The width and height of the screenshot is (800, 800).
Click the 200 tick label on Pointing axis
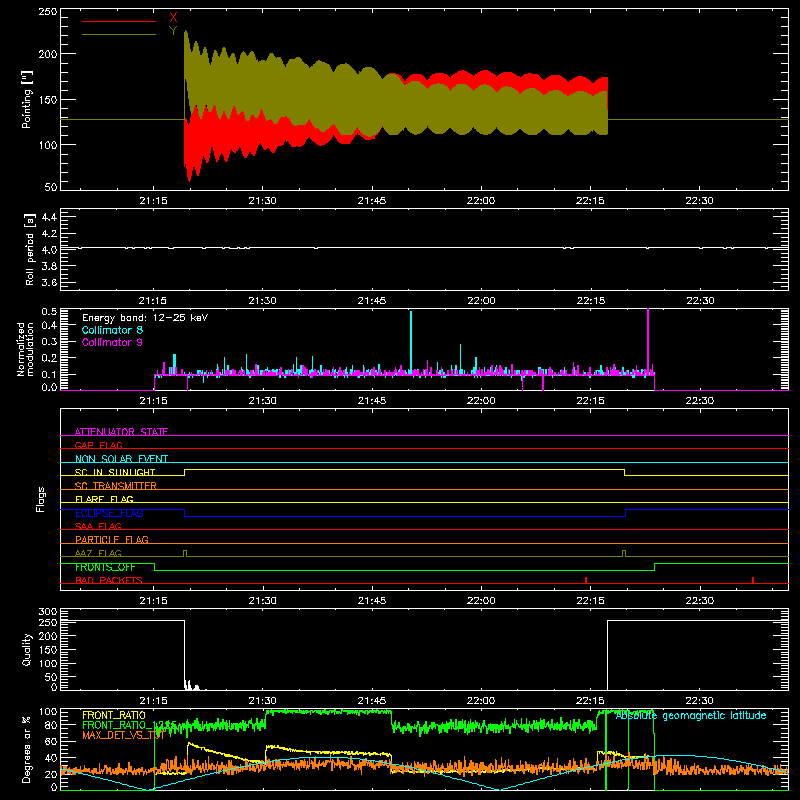pos(48,54)
